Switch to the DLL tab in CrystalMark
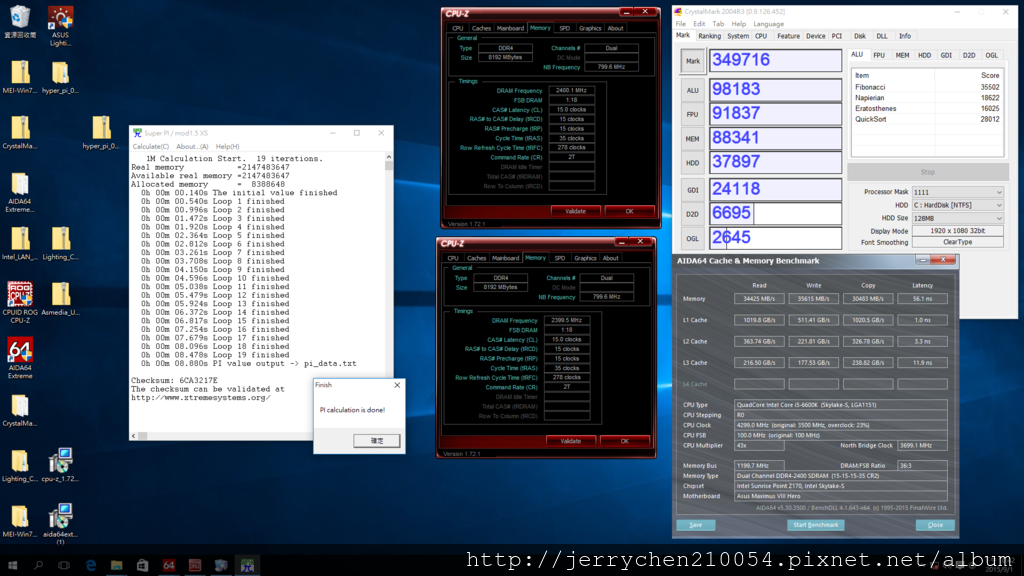The width and height of the screenshot is (1024, 576). 882,37
